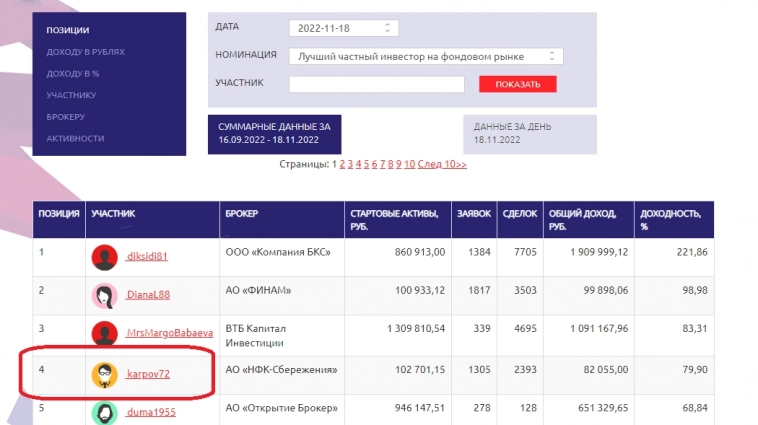Switch to Суммарные данные tab
The image size is (758, 425).
coord(274,134)
